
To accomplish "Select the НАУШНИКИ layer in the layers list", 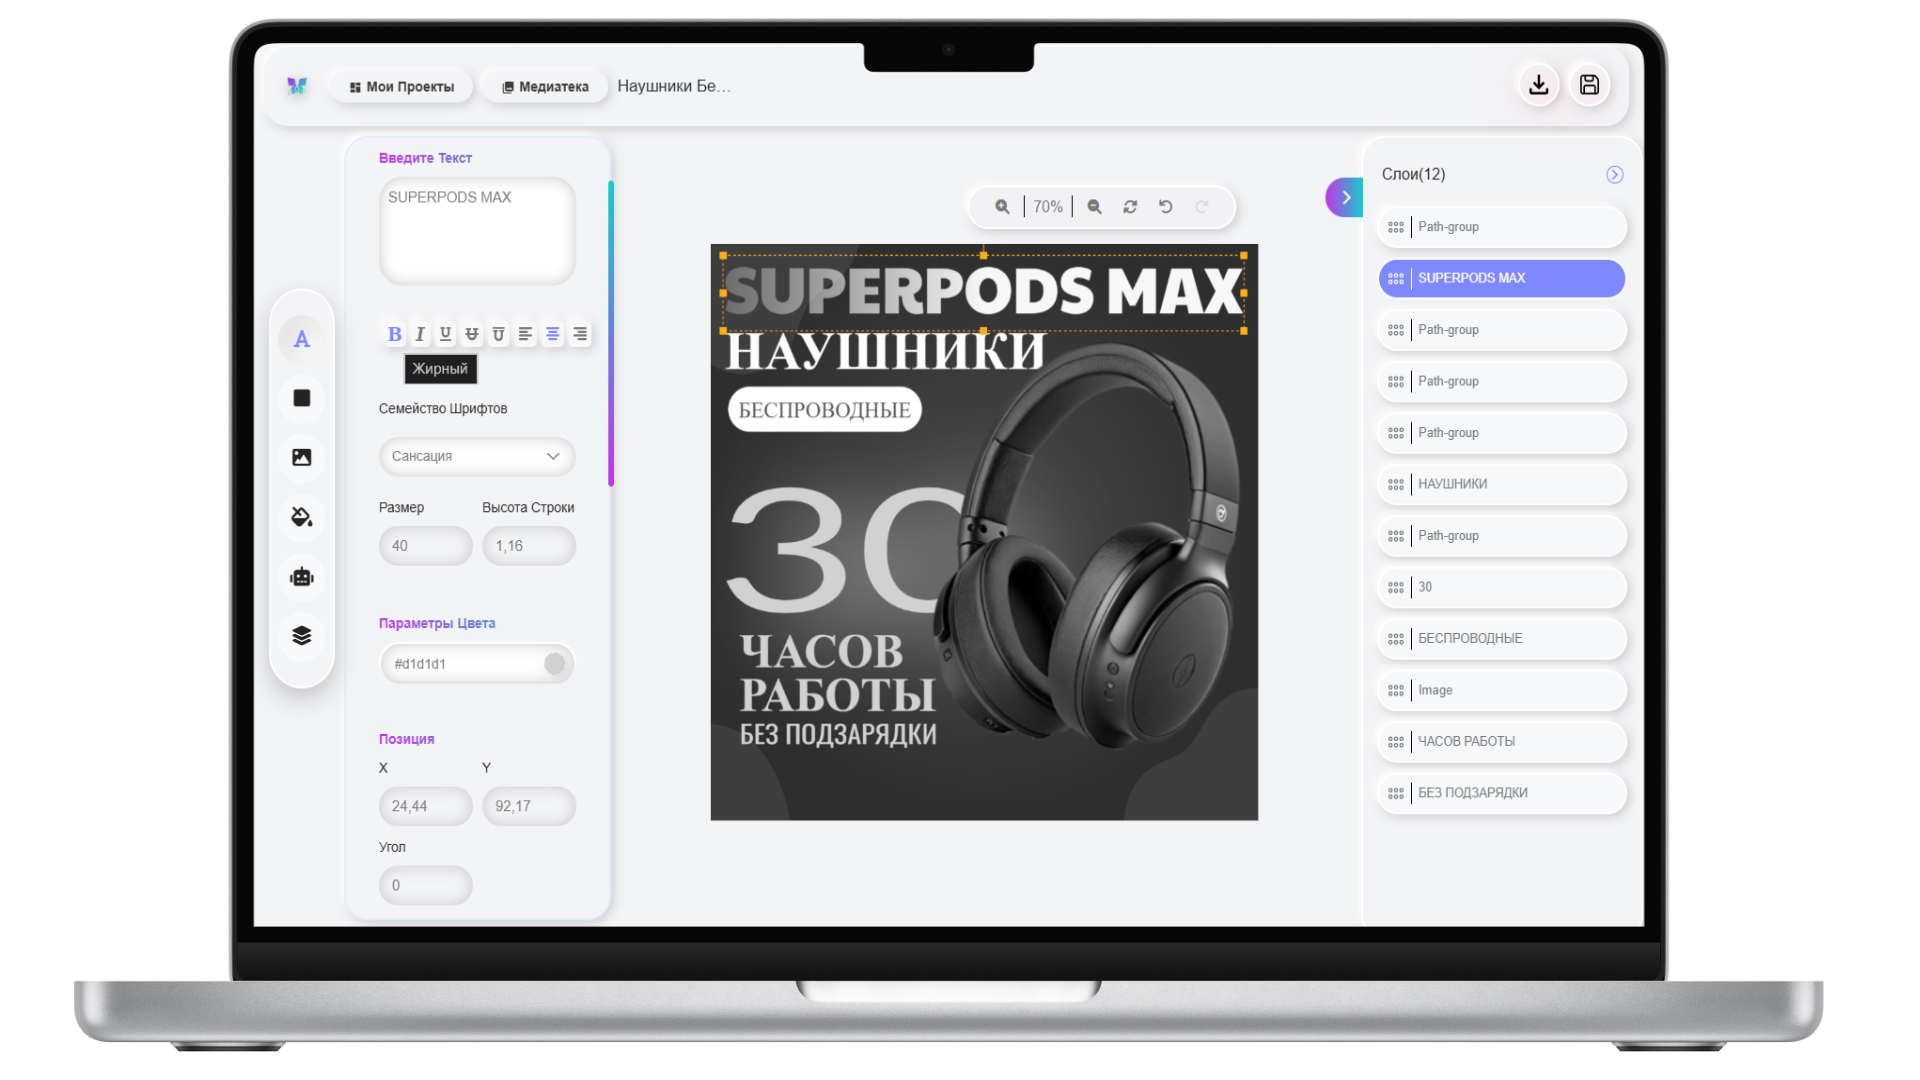I will (1500, 484).
